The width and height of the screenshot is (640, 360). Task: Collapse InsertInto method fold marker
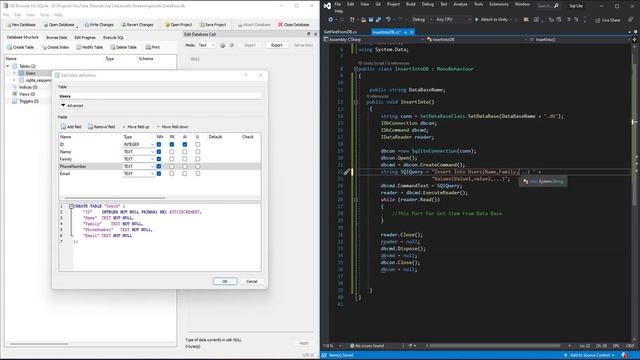tap(356, 102)
